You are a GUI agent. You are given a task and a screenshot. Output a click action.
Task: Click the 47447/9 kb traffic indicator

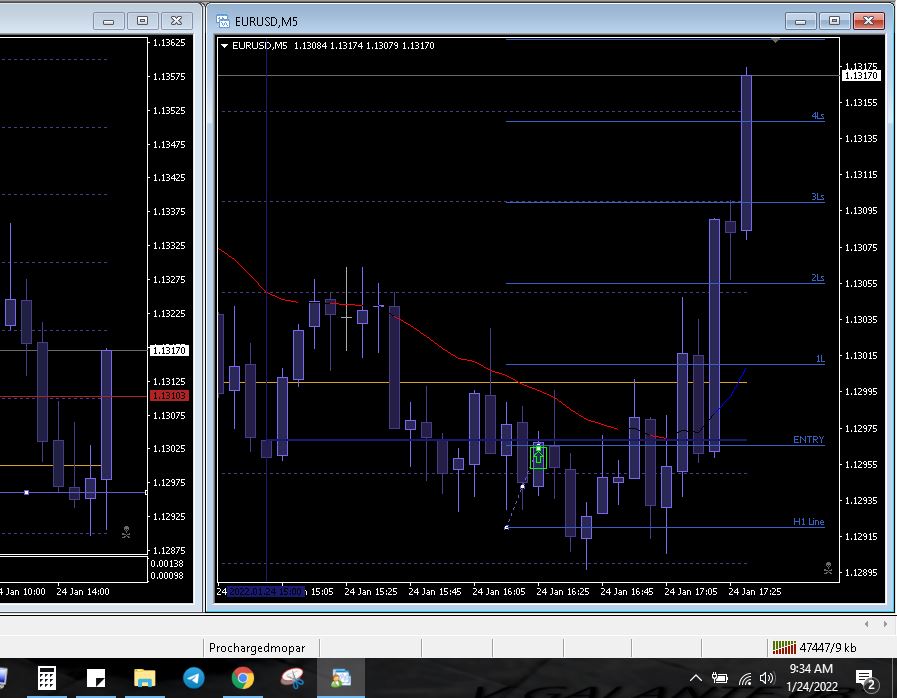tap(828, 648)
